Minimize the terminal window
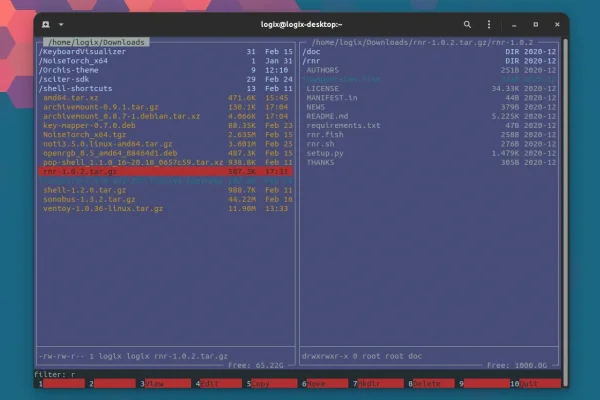The image size is (600, 400). (514, 25)
